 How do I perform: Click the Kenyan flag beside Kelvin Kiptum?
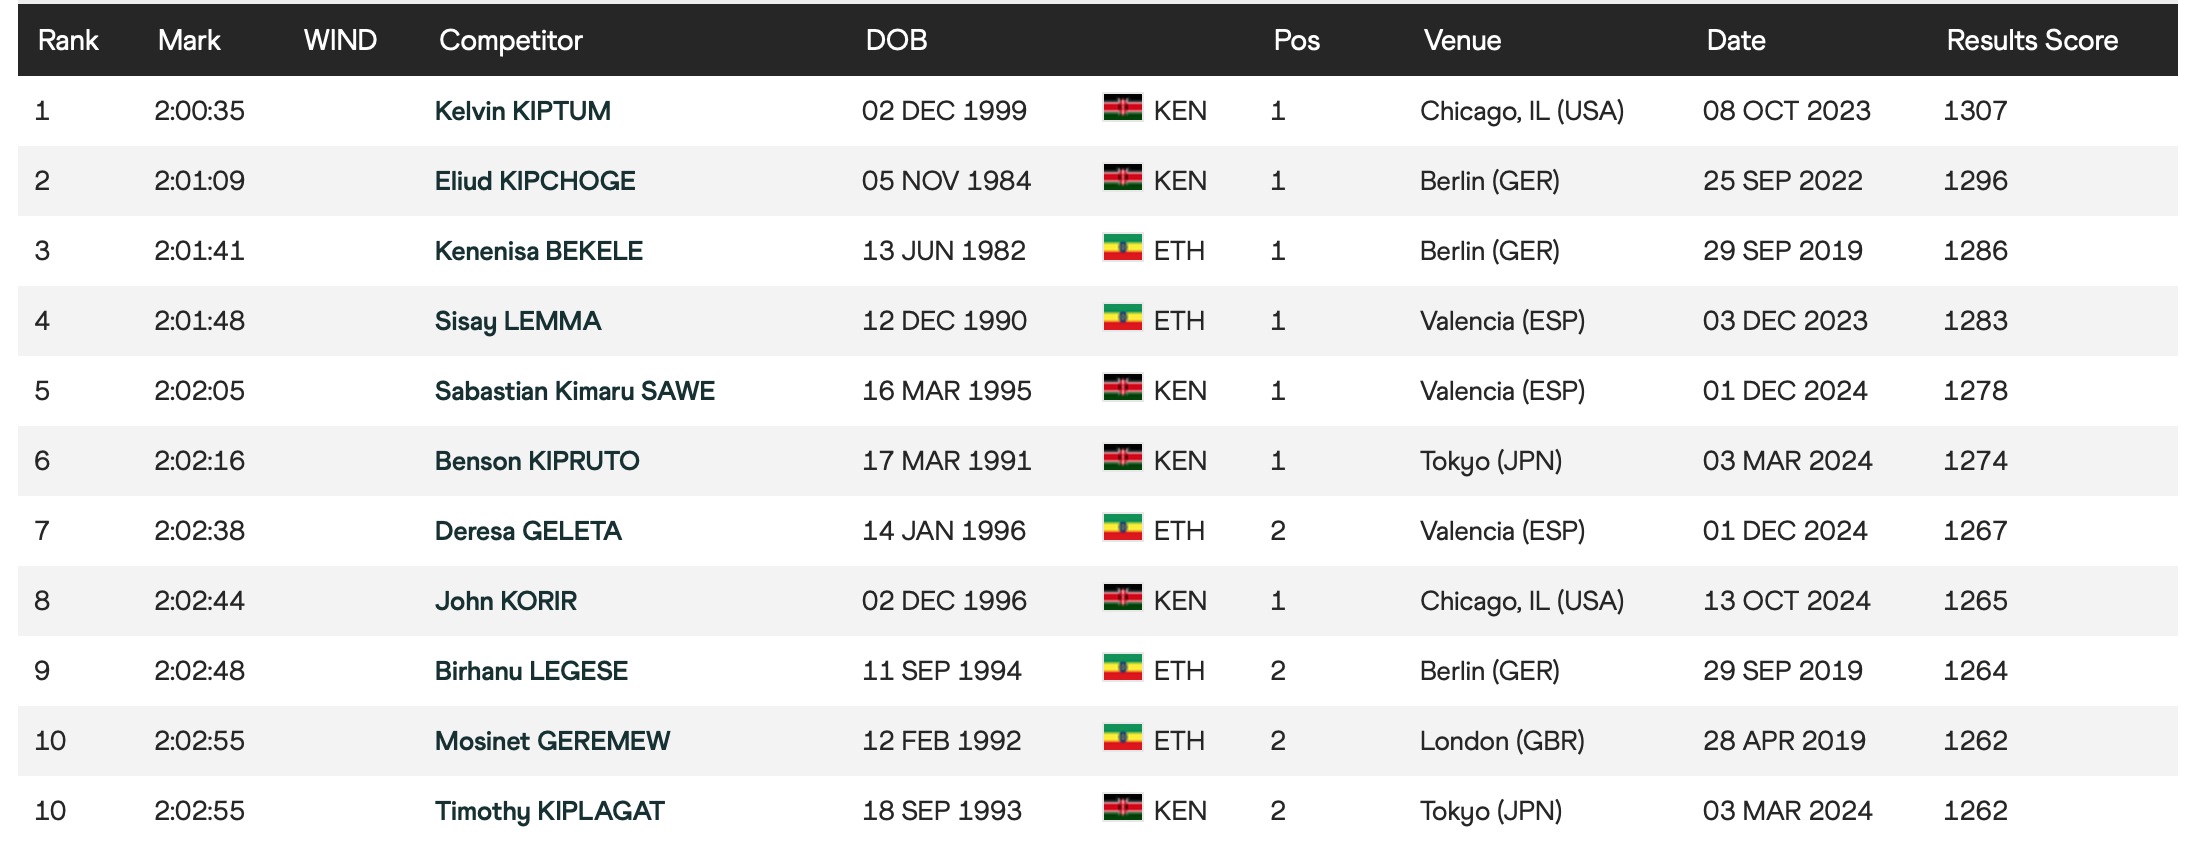(x=1122, y=108)
